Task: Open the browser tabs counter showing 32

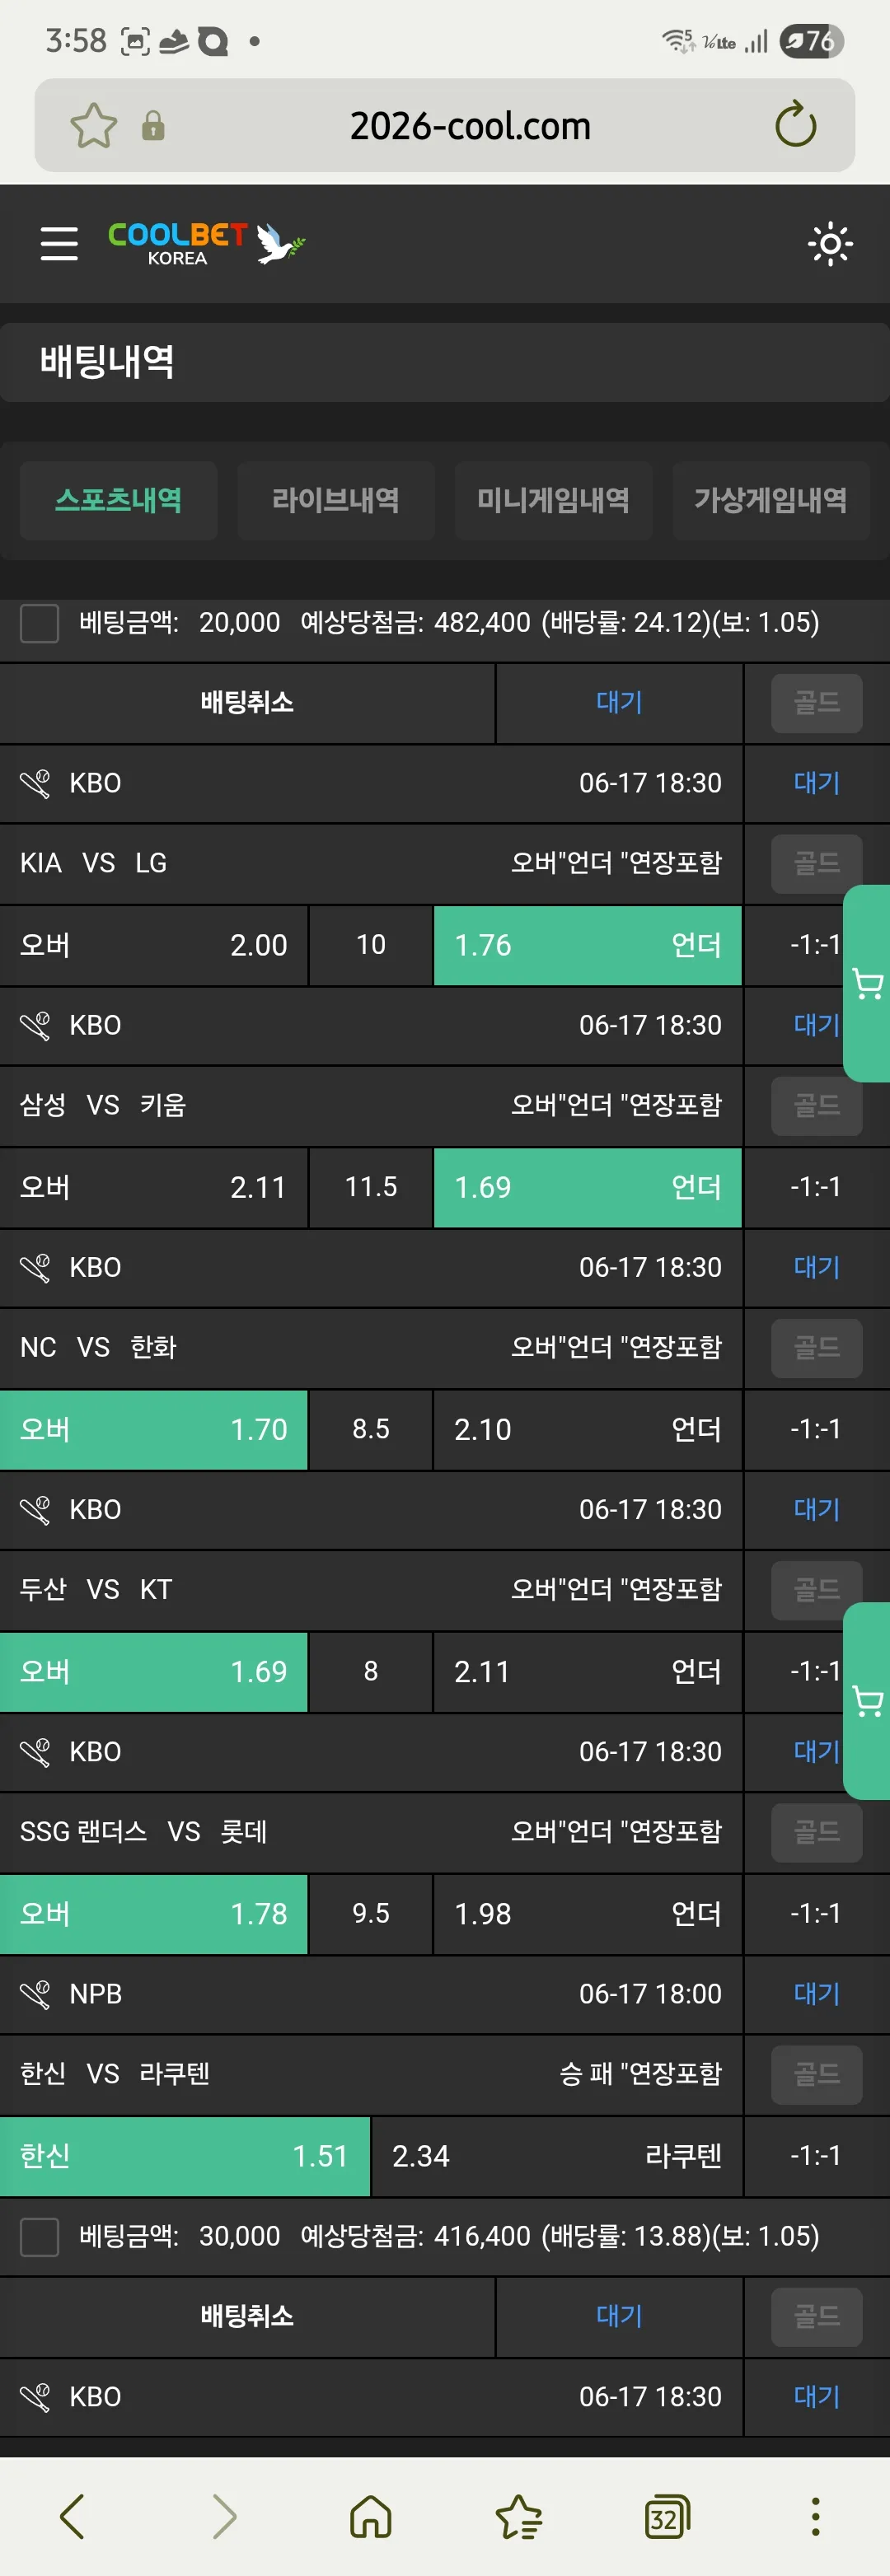Action: tap(667, 2516)
